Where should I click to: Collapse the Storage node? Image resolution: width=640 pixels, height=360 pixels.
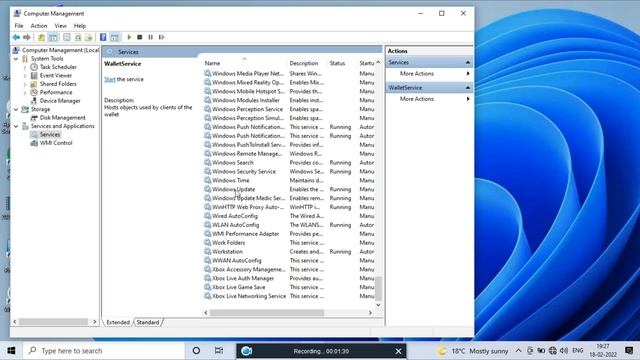(x=16, y=109)
